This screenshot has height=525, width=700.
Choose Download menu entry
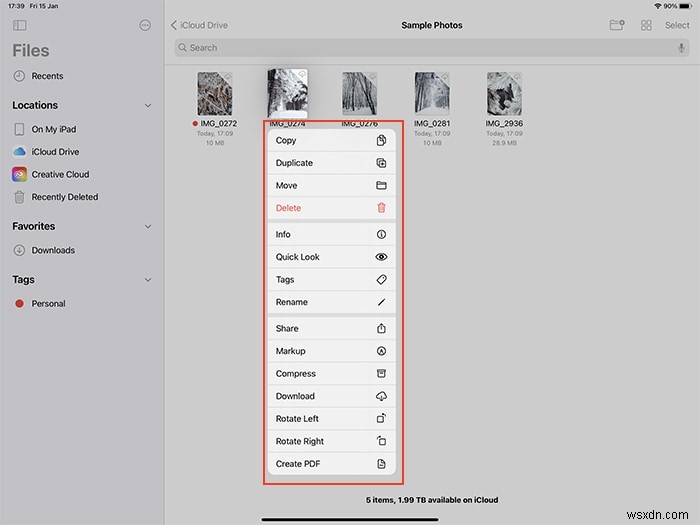point(332,396)
